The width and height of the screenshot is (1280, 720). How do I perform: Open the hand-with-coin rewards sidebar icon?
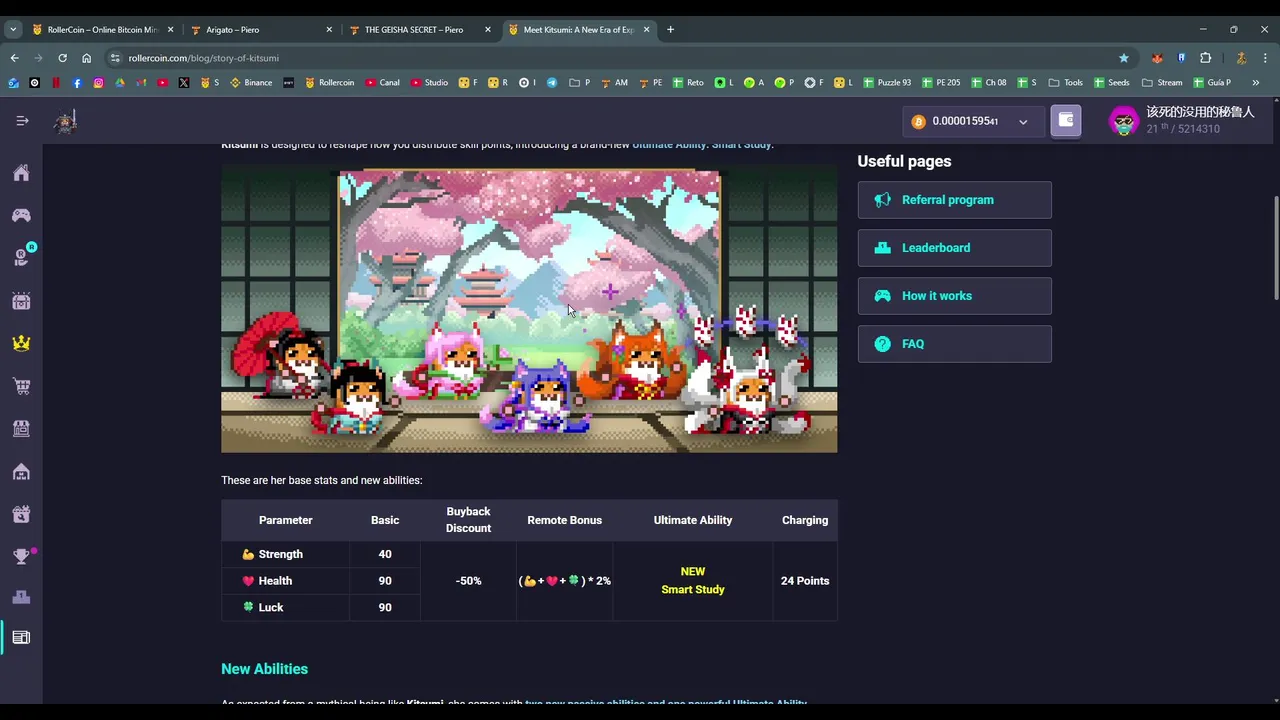[21, 258]
